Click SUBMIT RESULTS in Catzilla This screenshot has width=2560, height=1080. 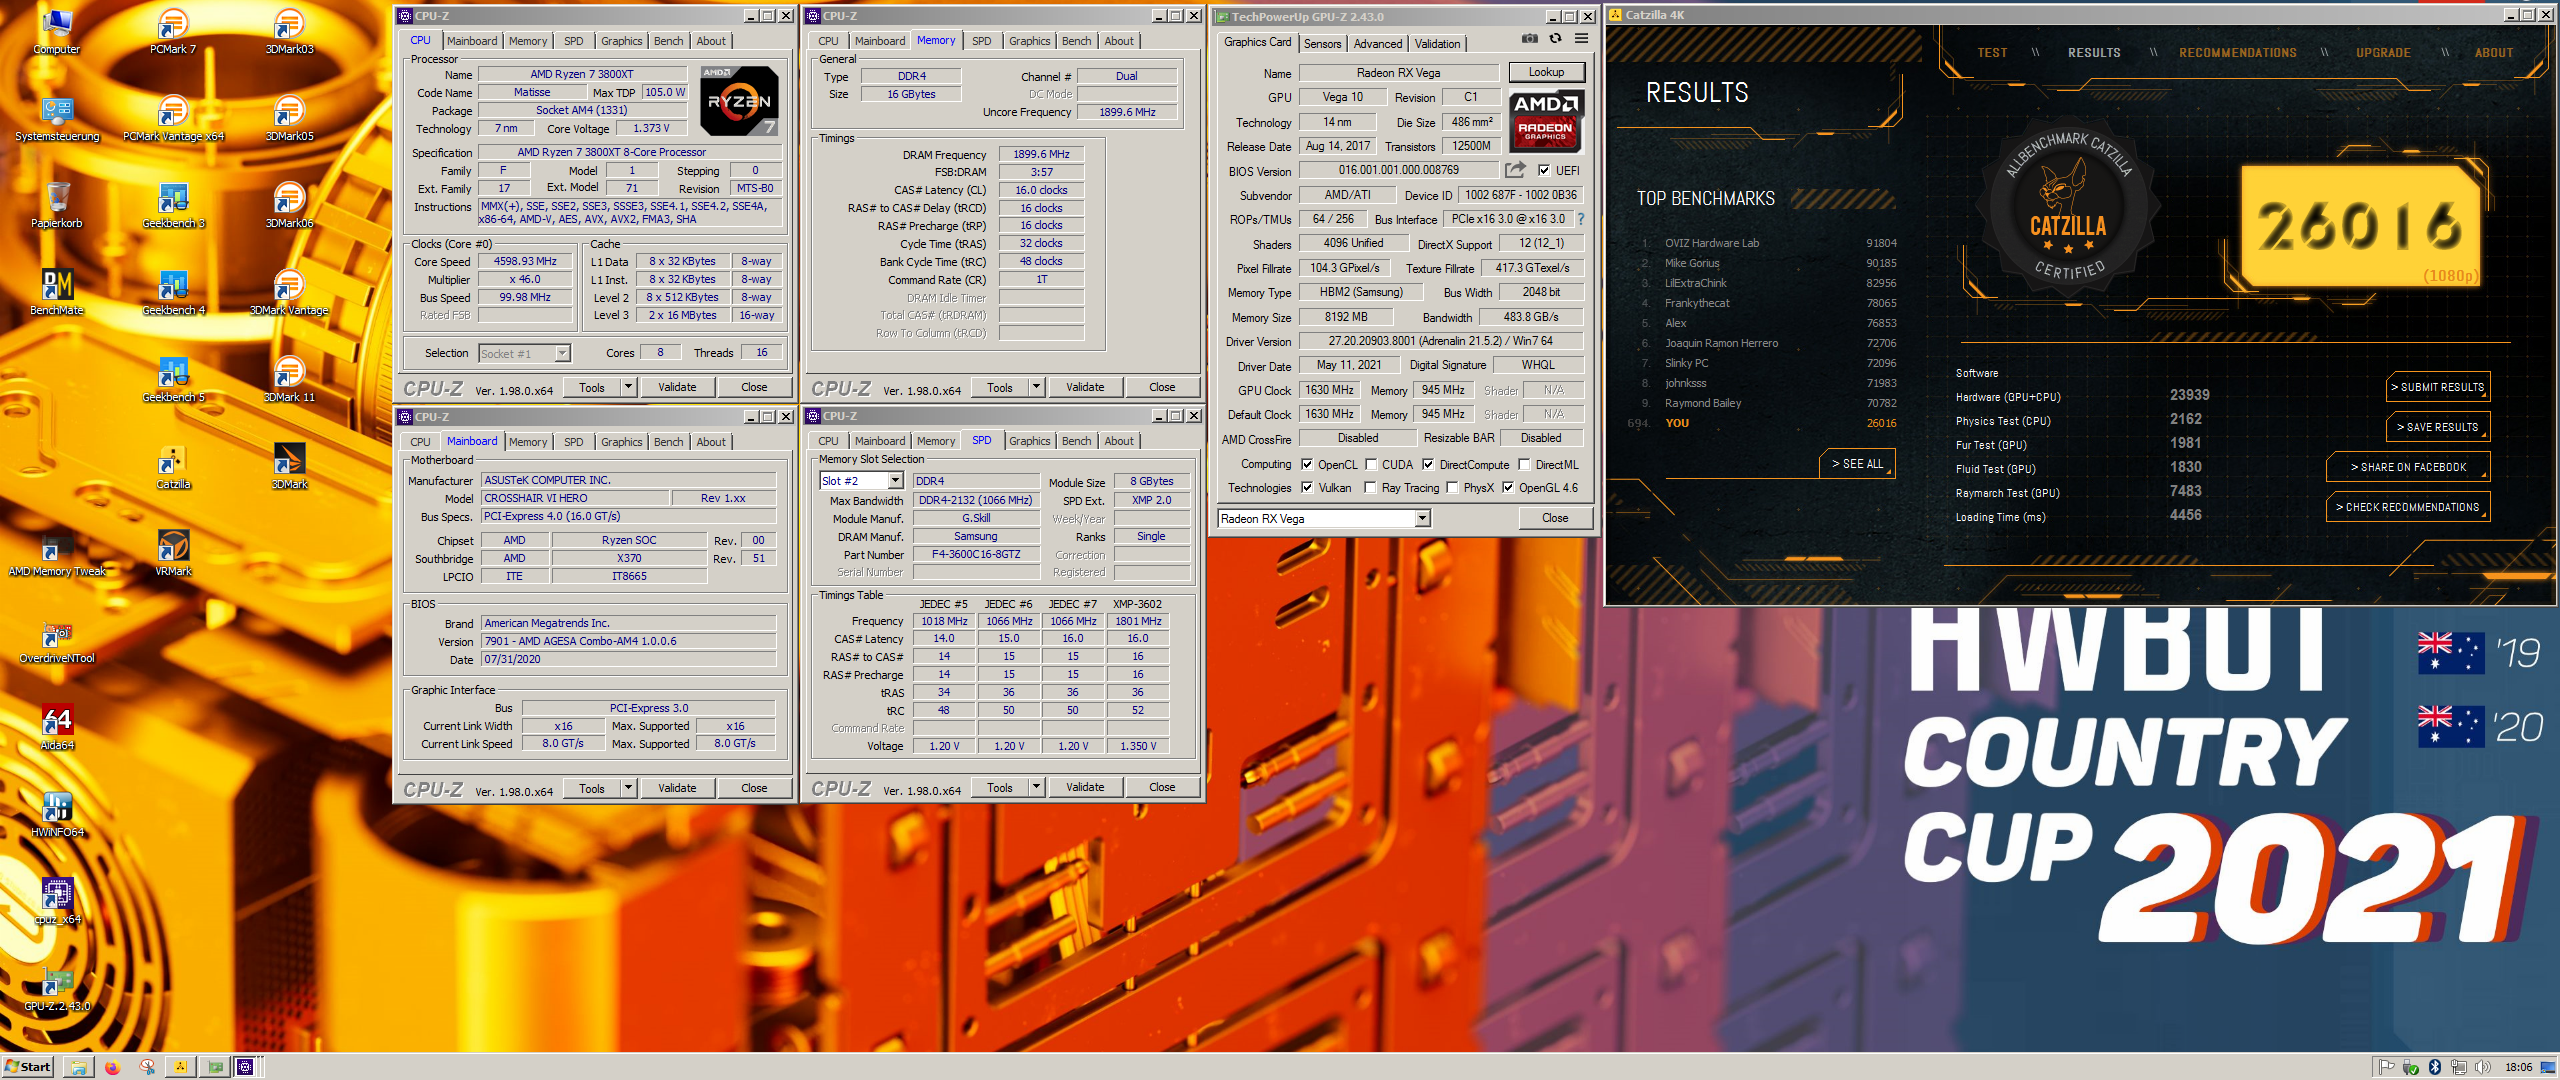point(2437,387)
